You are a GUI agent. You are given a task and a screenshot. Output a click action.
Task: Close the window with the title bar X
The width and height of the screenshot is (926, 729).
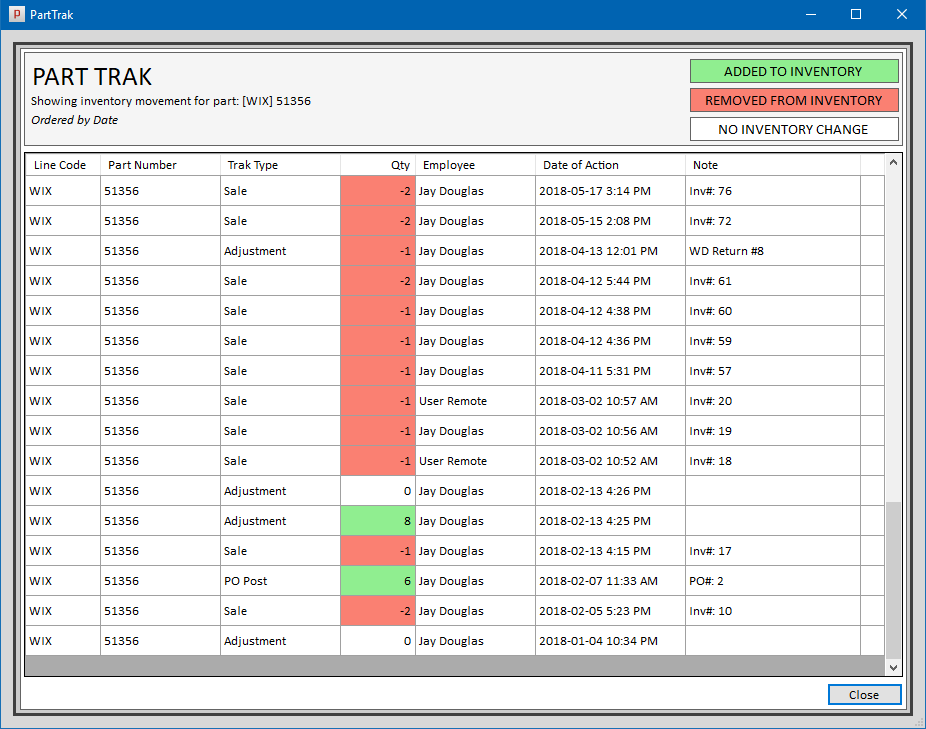[902, 14]
